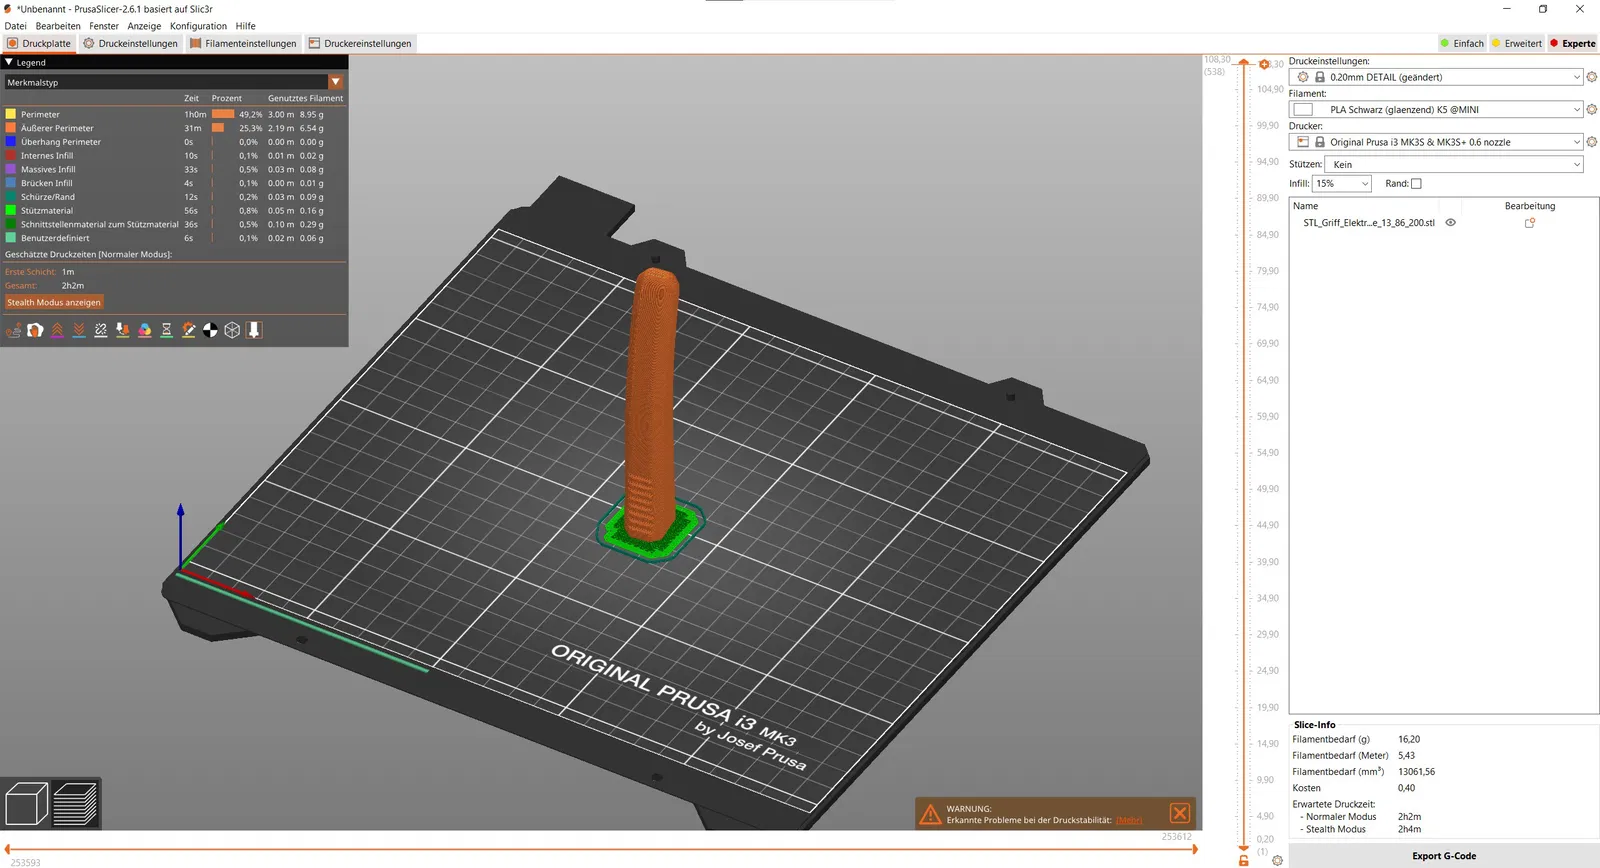Click the Überhang Perimeter legend row
1600x868 pixels.
click(x=174, y=142)
